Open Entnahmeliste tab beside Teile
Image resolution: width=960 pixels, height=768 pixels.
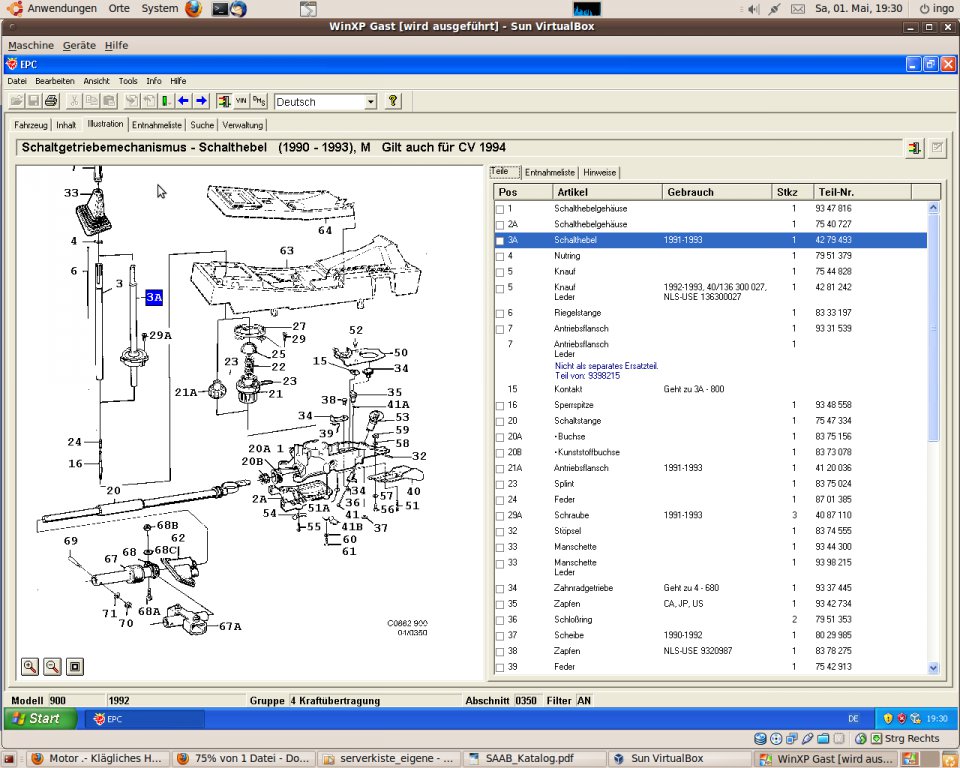pyautogui.click(x=550, y=173)
